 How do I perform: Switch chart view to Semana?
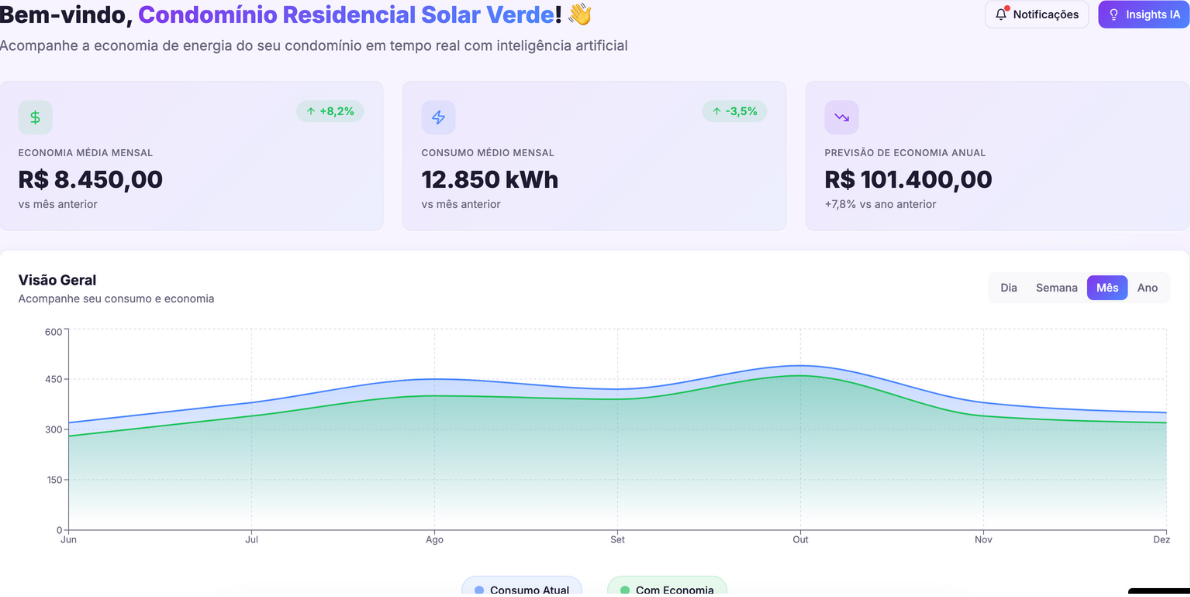[x=1056, y=288]
